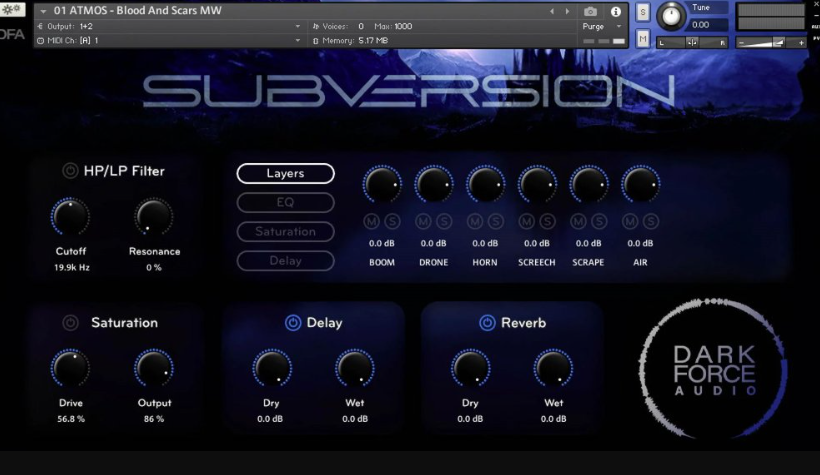This screenshot has height=475, width=820.
Task: Select the Layers tab
Action: [x=286, y=173]
